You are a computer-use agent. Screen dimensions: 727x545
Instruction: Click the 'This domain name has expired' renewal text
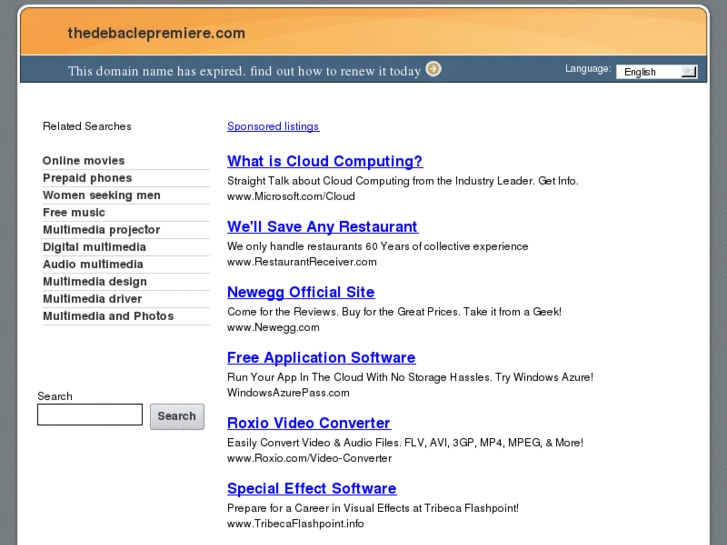click(244, 71)
